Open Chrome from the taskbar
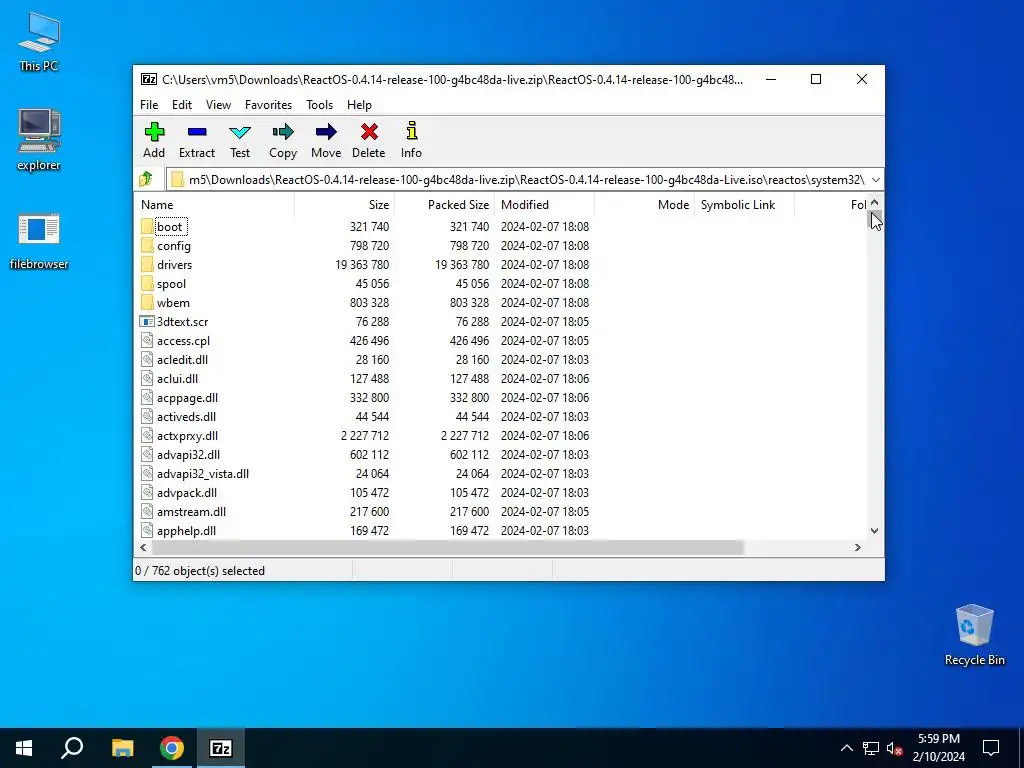Image resolution: width=1024 pixels, height=768 pixels. pos(172,748)
